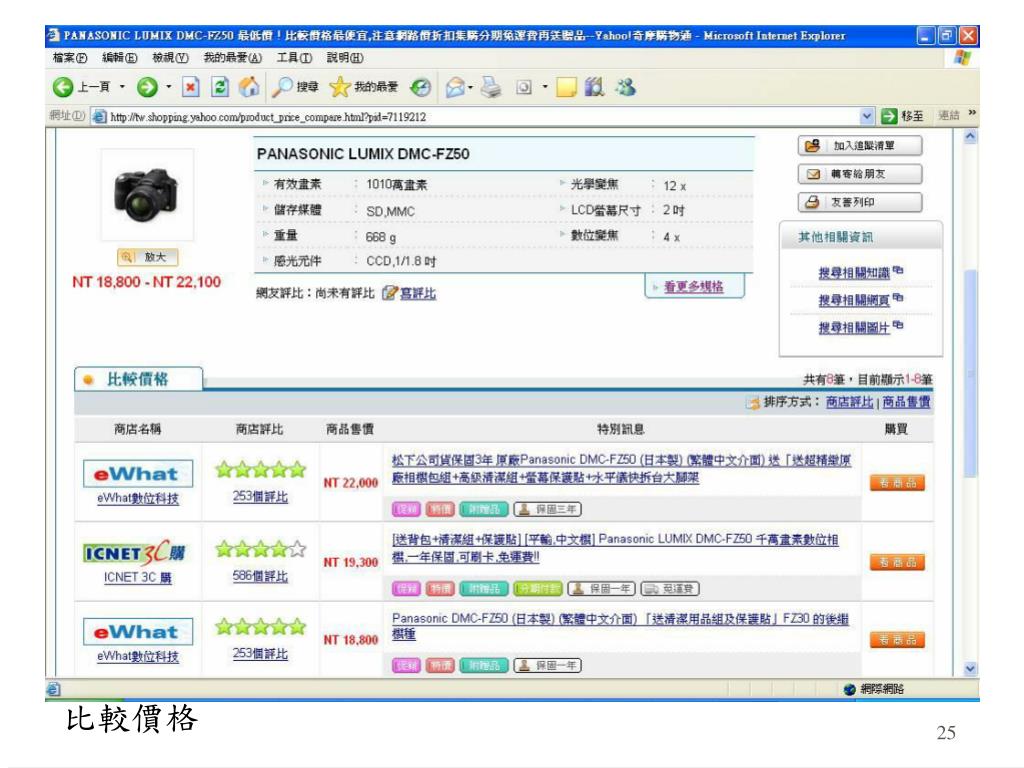Go back with the 上一頁 button
This screenshot has width=1024, height=768.
point(81,87)
